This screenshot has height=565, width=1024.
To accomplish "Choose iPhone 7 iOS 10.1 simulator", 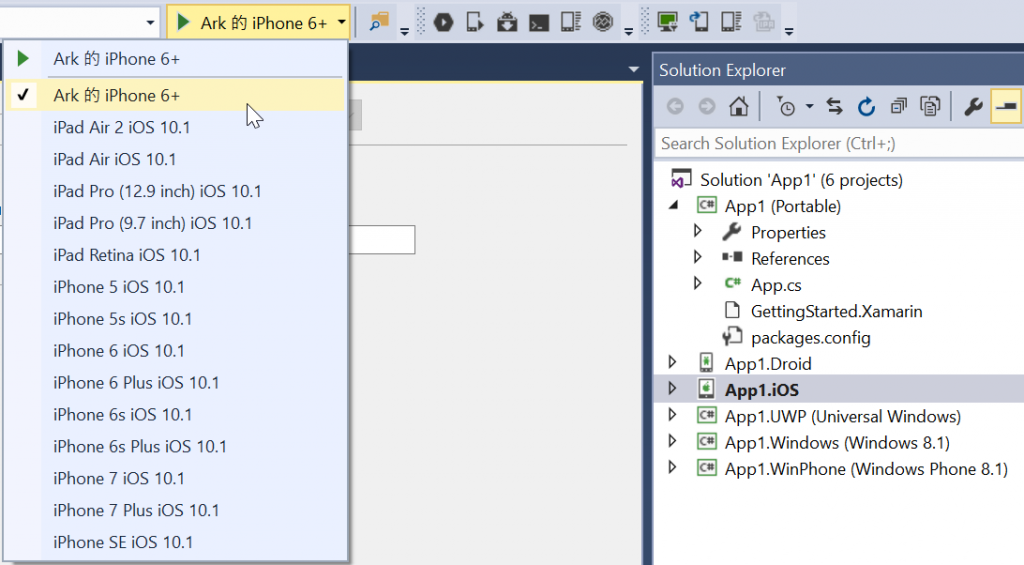I will click(176, 479).
